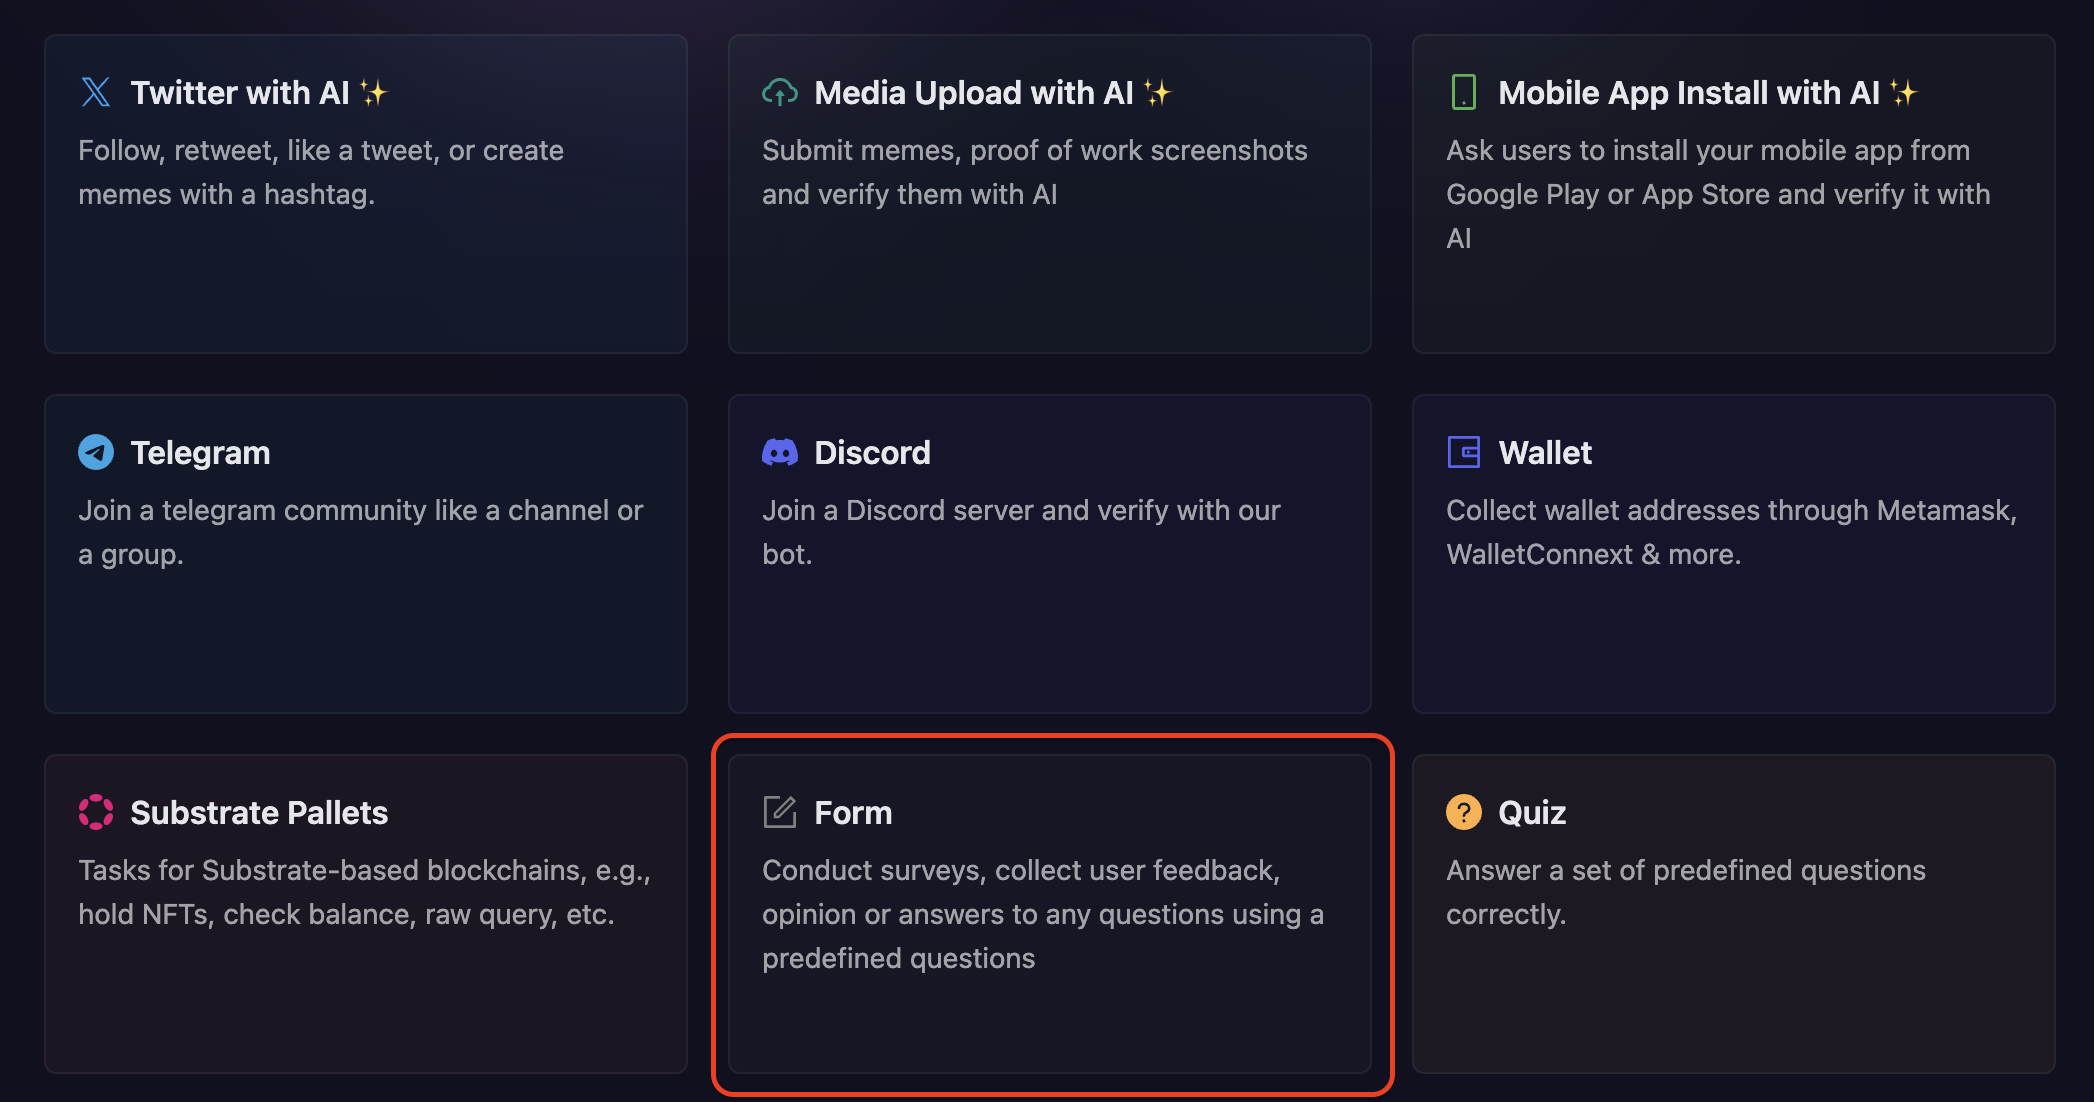Click the orange question mark Quiz icon
This screenshot has width=2094, height=1102.
pyautogui.click(x=1463, y=812)
